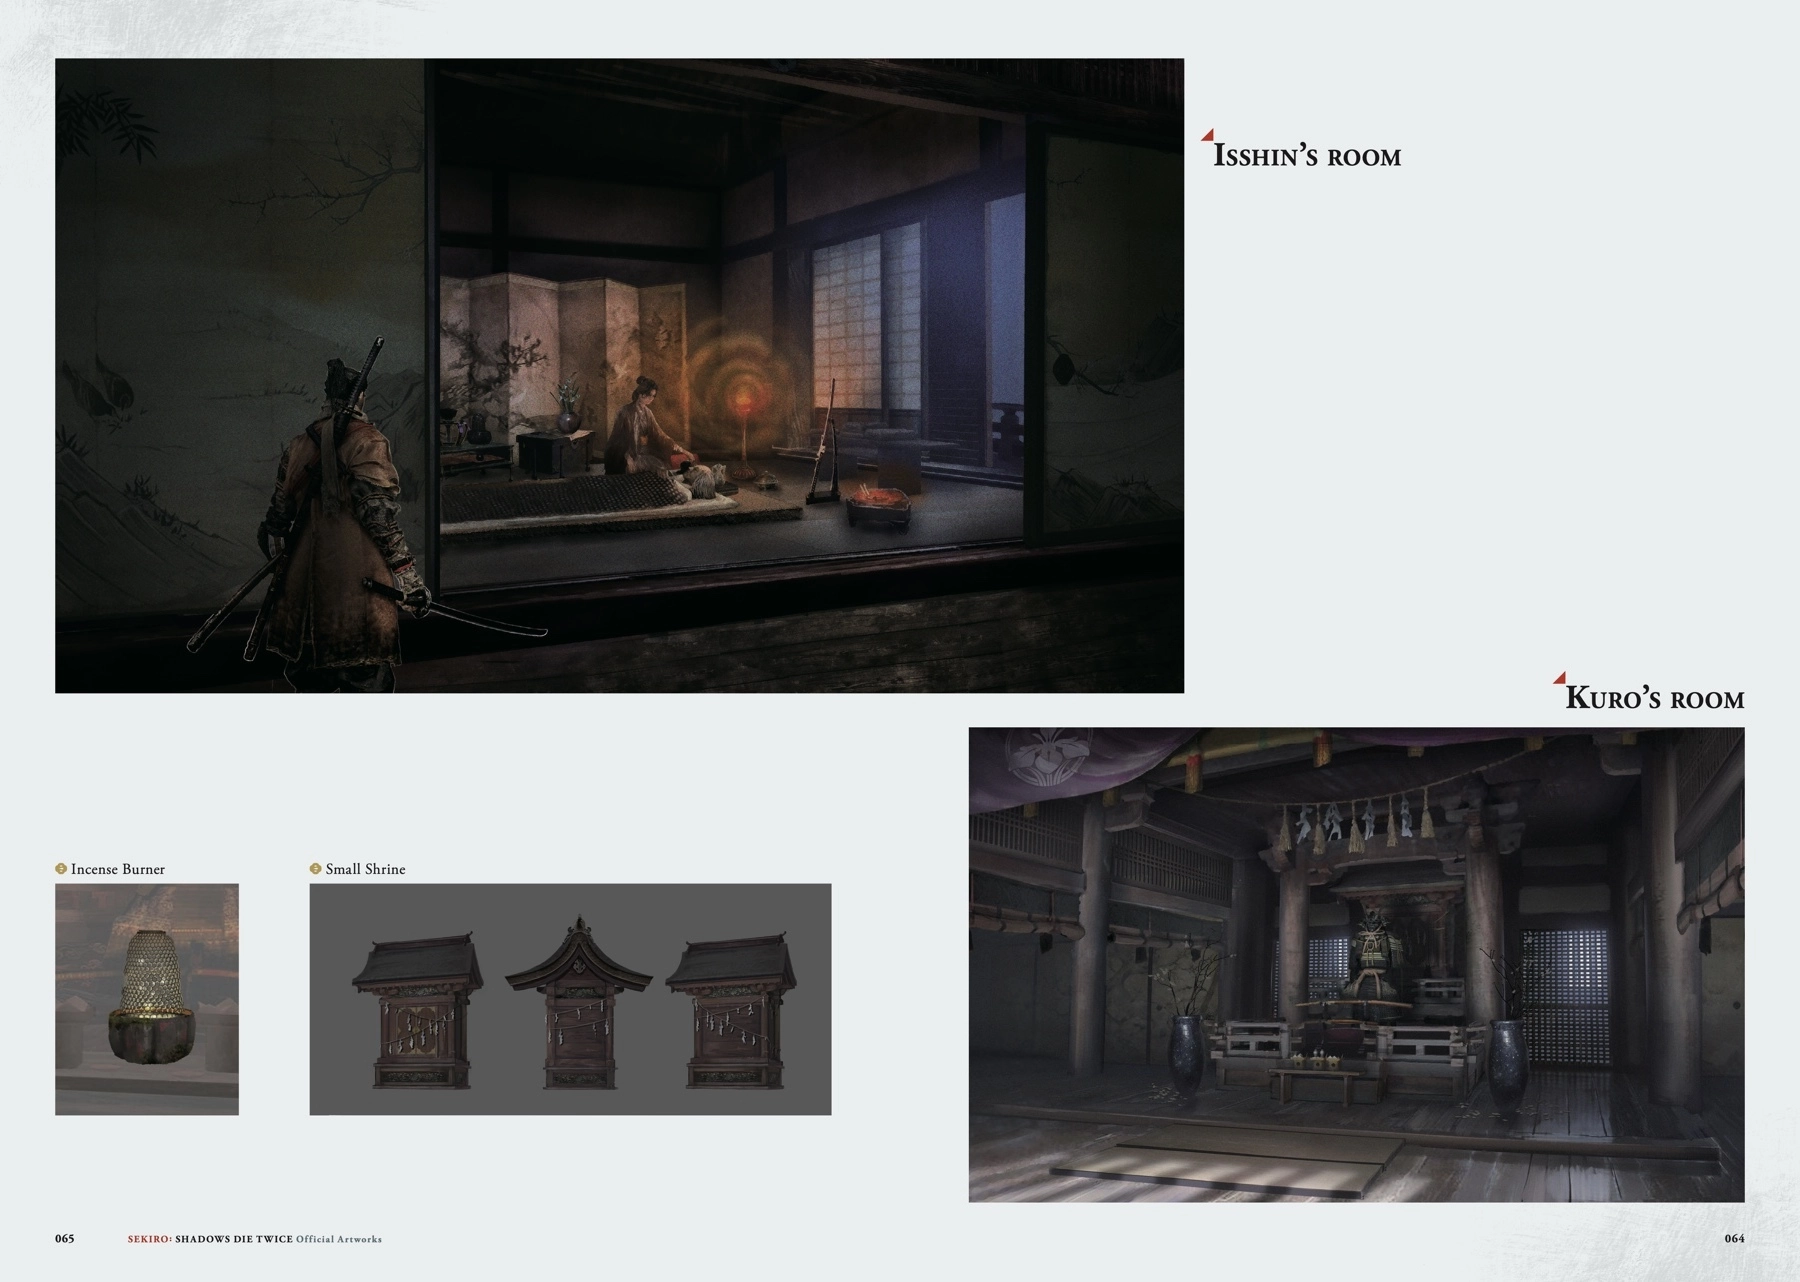The width and height of the screenshot is (1800, 1282).
Task: Click the Official Artworks footer text
Action: coord(339,1239)
